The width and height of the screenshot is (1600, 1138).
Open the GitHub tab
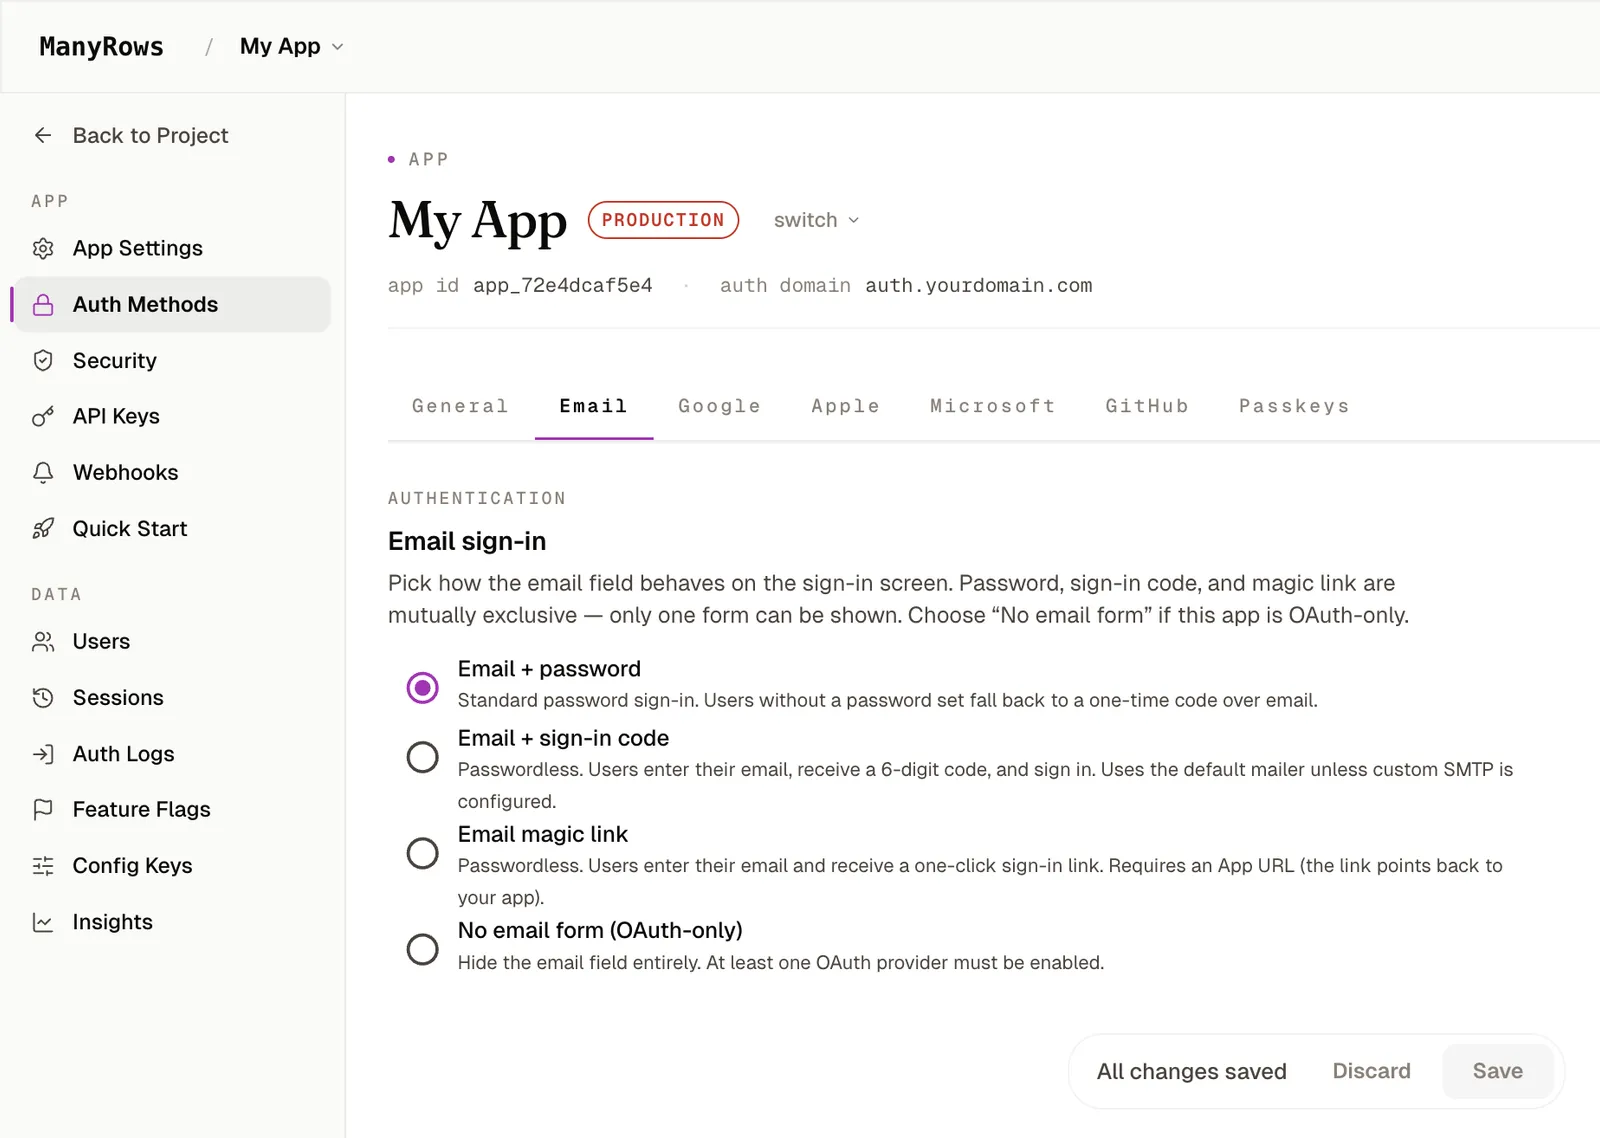pos(1146,406)
